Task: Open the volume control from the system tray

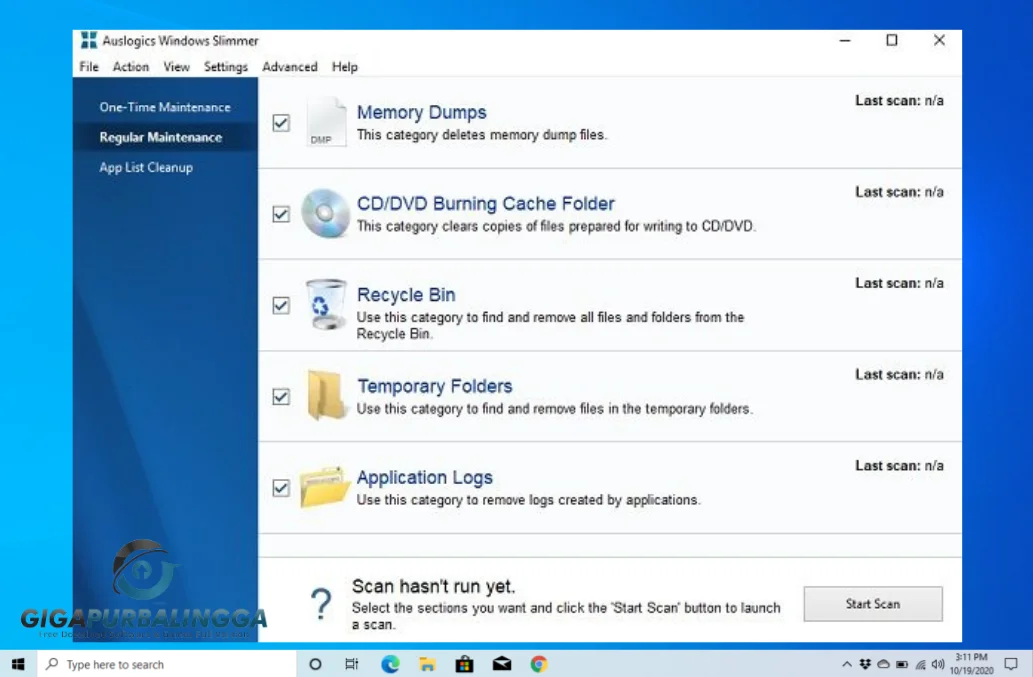Action: tap(938, 663)
